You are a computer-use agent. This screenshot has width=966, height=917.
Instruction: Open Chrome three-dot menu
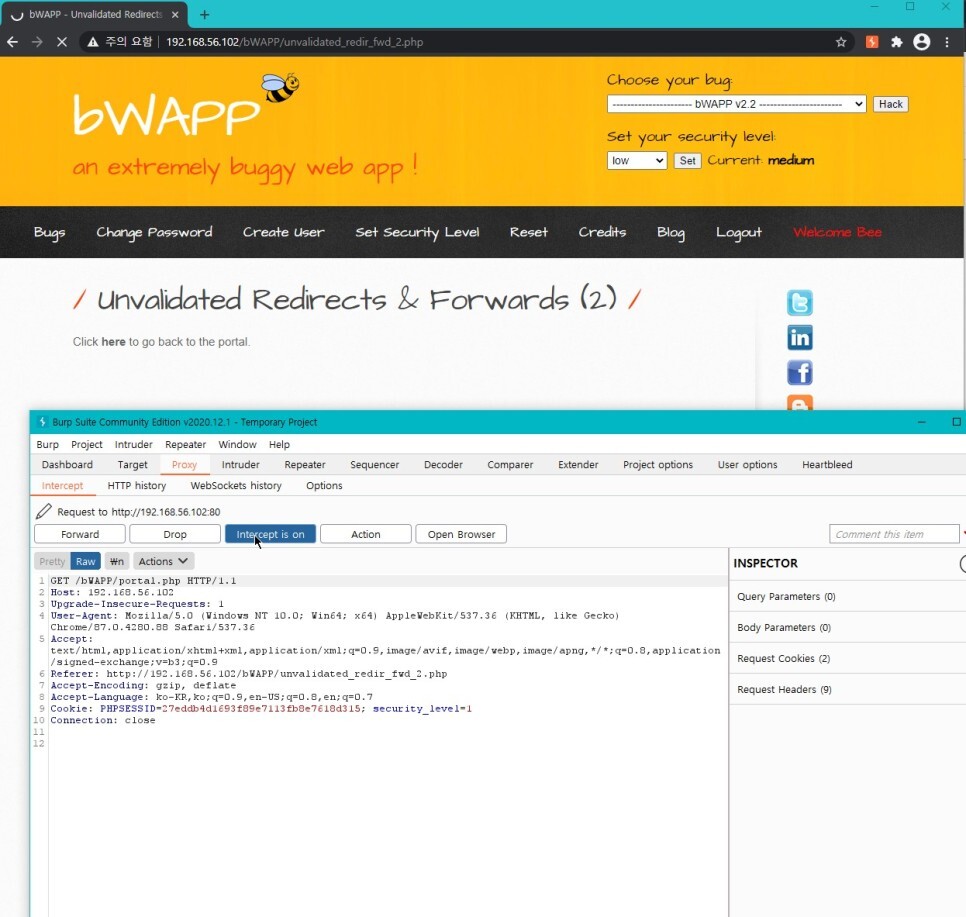[947, 42]
